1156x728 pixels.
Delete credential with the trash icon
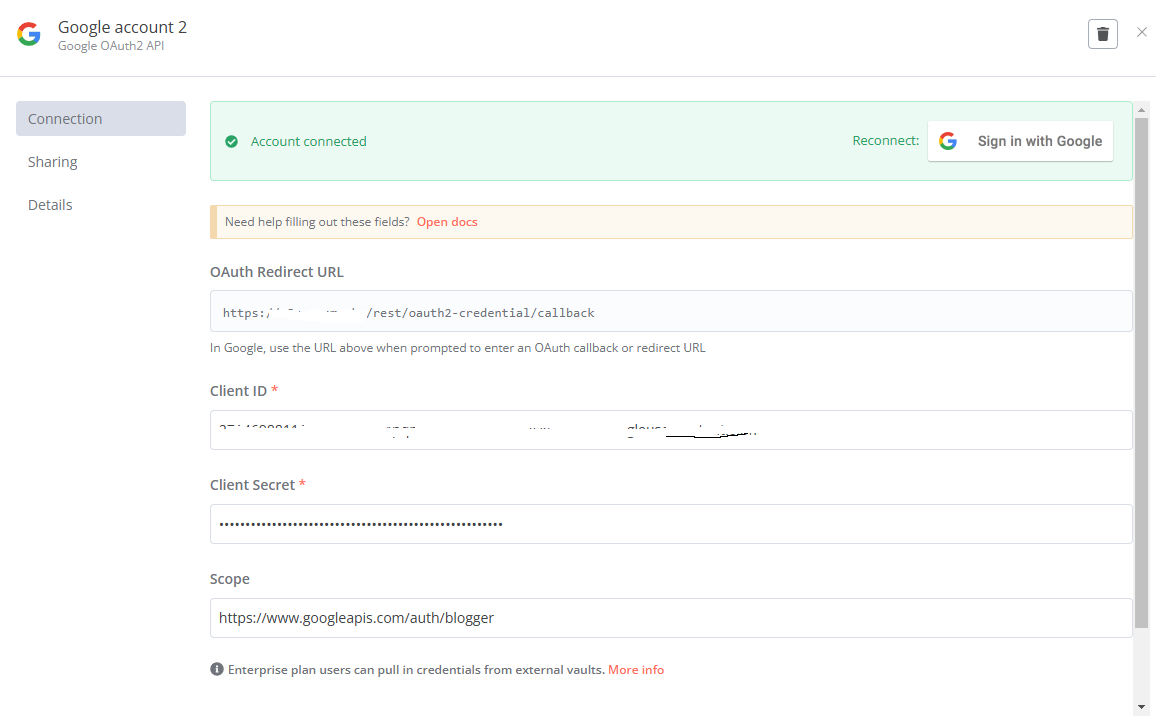1102,34
